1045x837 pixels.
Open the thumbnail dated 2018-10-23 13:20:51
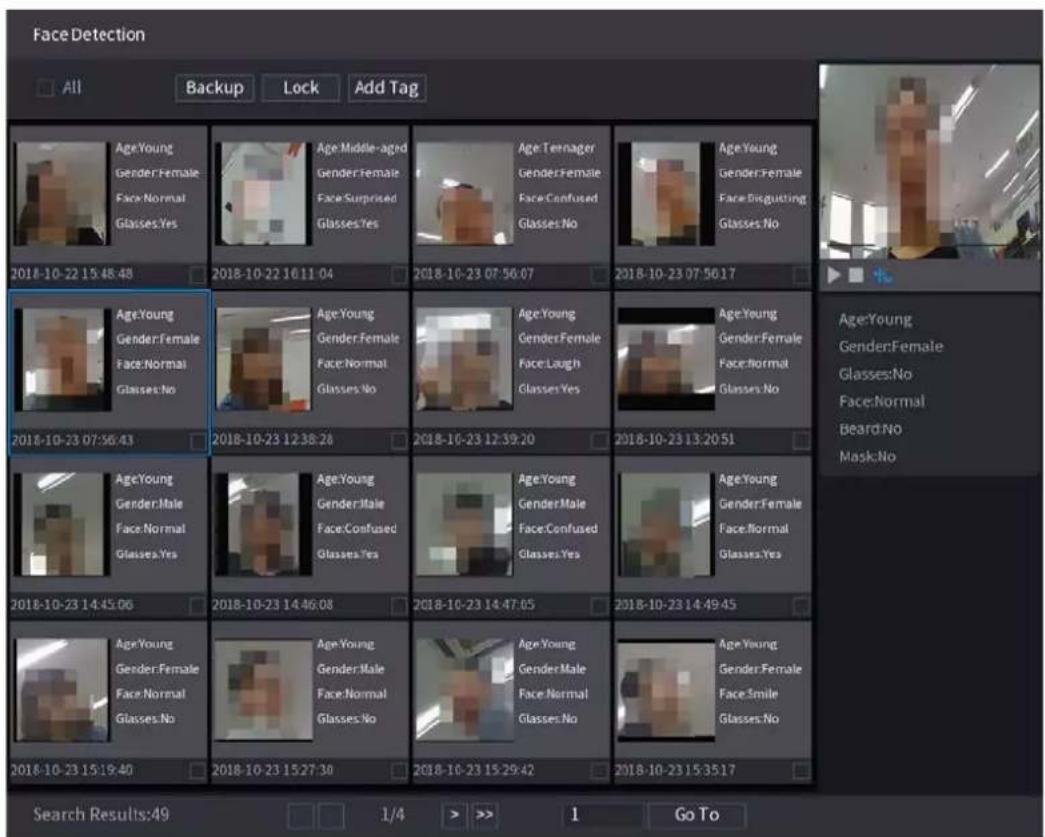tap(666, 359)
